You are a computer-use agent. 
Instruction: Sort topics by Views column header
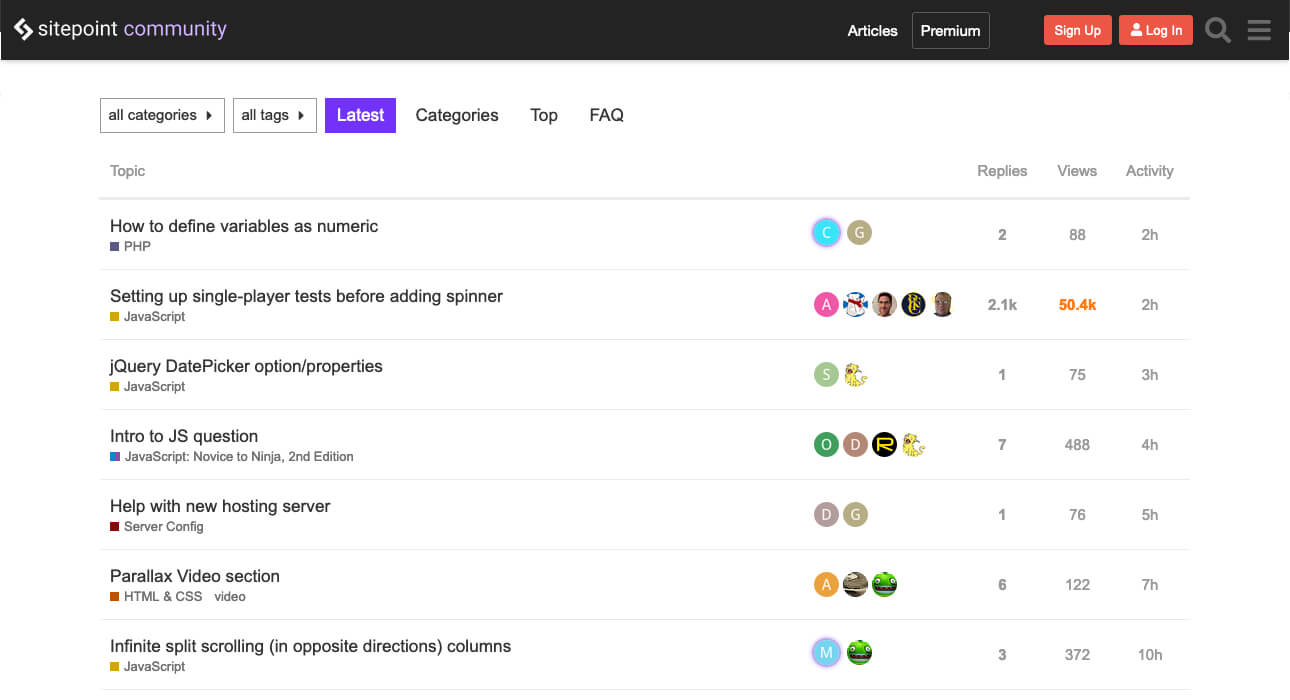[x=1077, y=171]
